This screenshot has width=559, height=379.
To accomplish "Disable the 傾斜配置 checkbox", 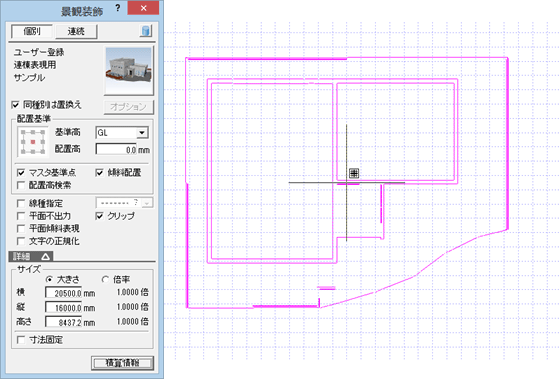I will 99,173.
